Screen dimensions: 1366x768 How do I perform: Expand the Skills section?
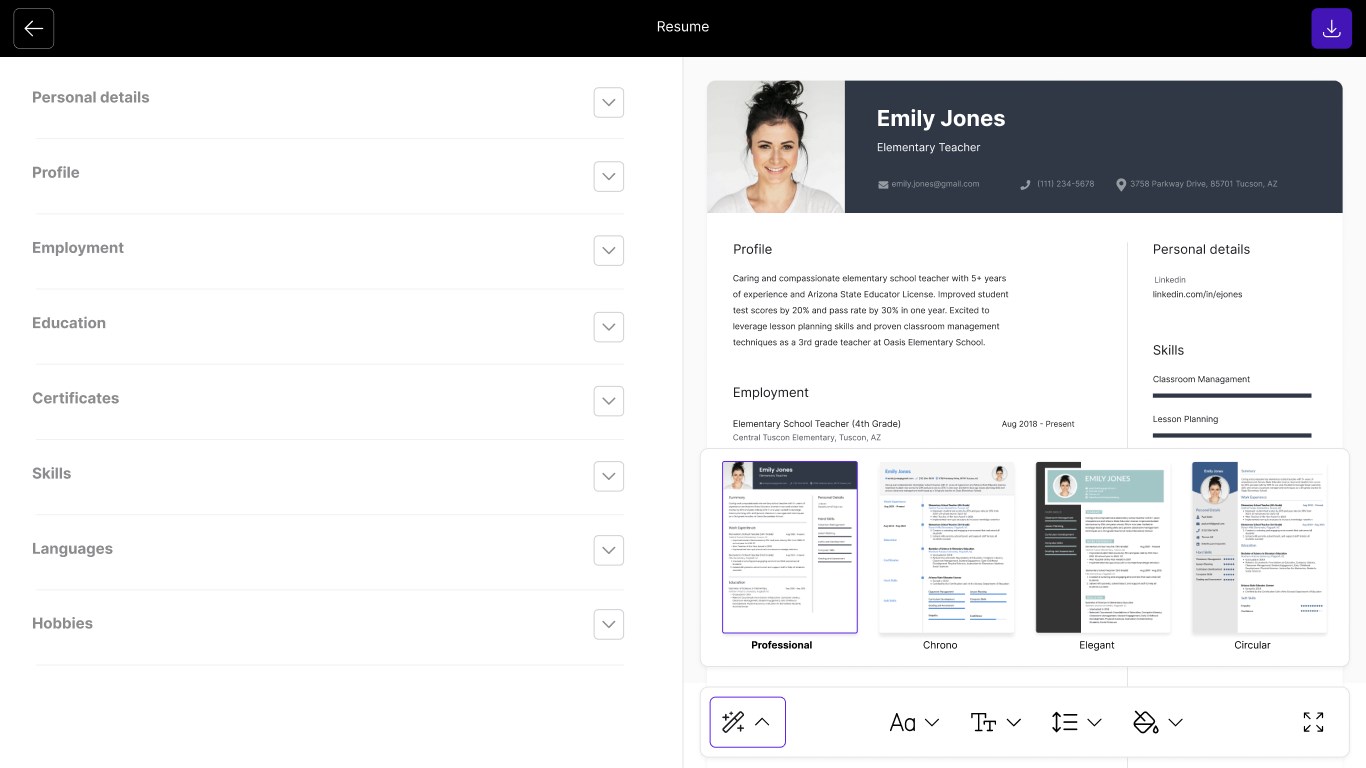tap(608, 476)
